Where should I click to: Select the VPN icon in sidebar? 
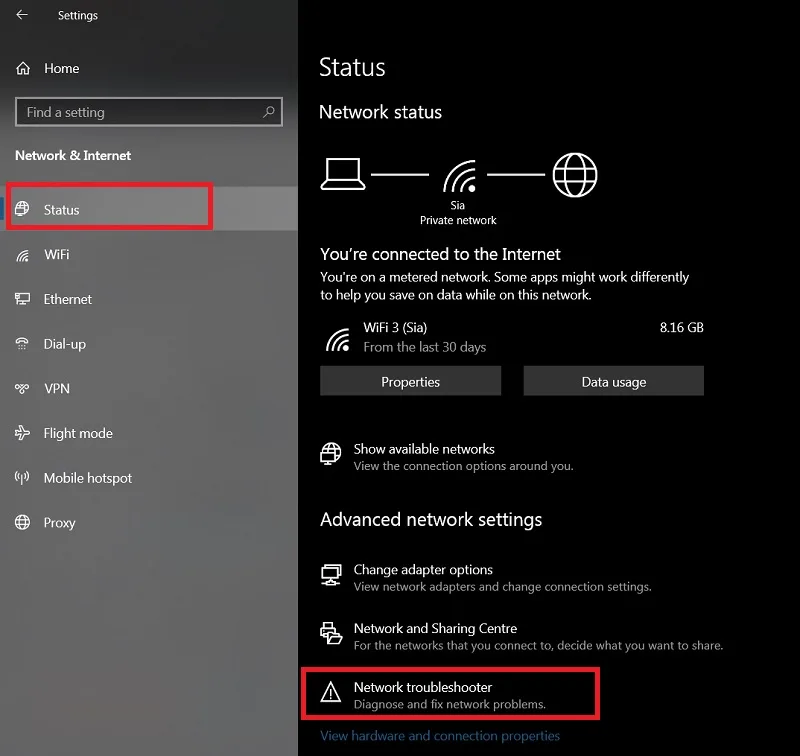click(22, 389)
